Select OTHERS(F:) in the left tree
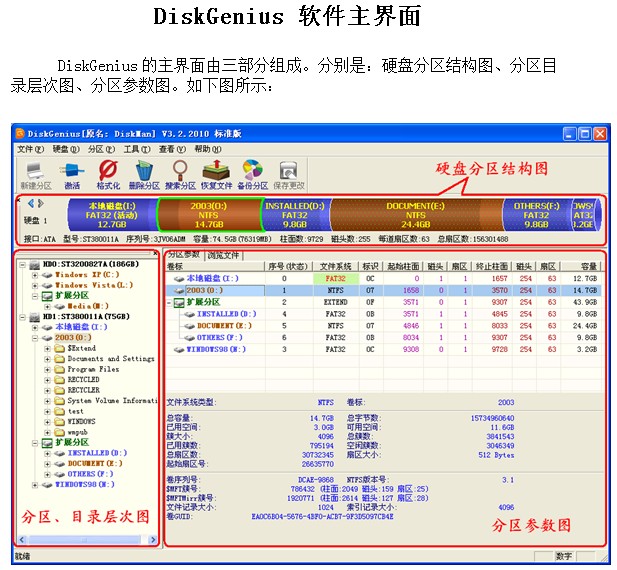 (x=91, y=474)
